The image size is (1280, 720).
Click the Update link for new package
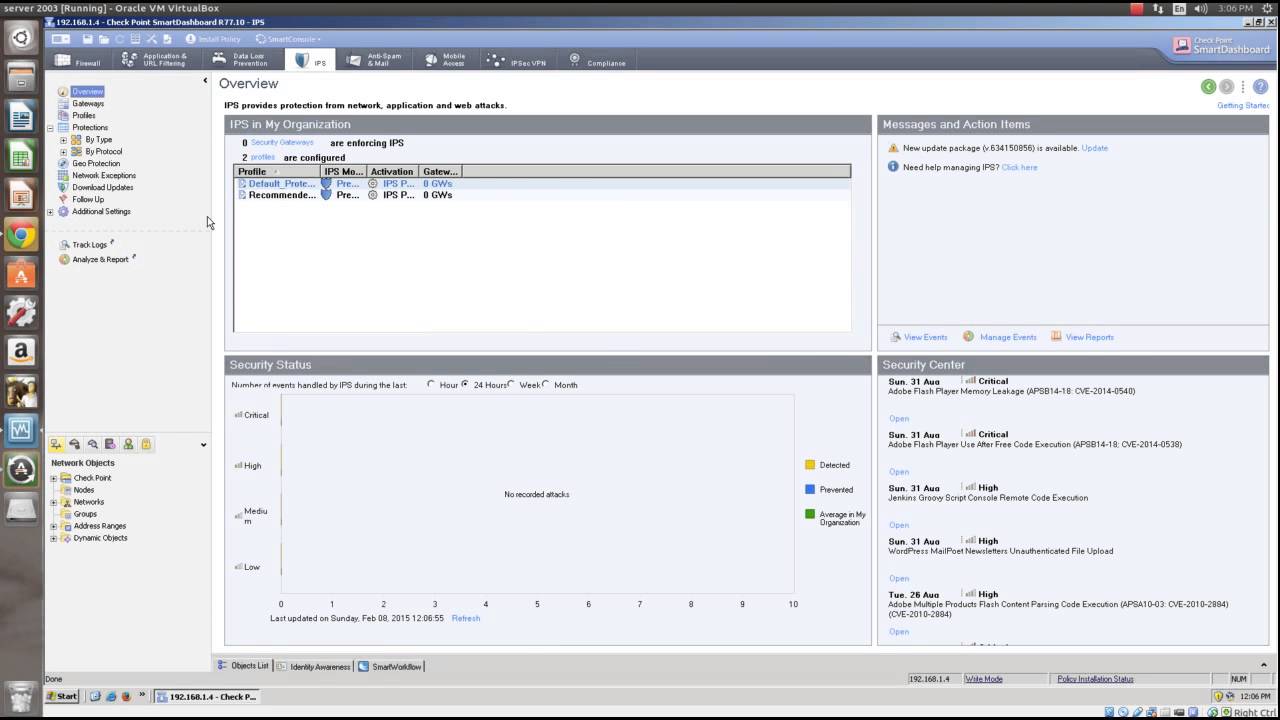pos(1094,148)
